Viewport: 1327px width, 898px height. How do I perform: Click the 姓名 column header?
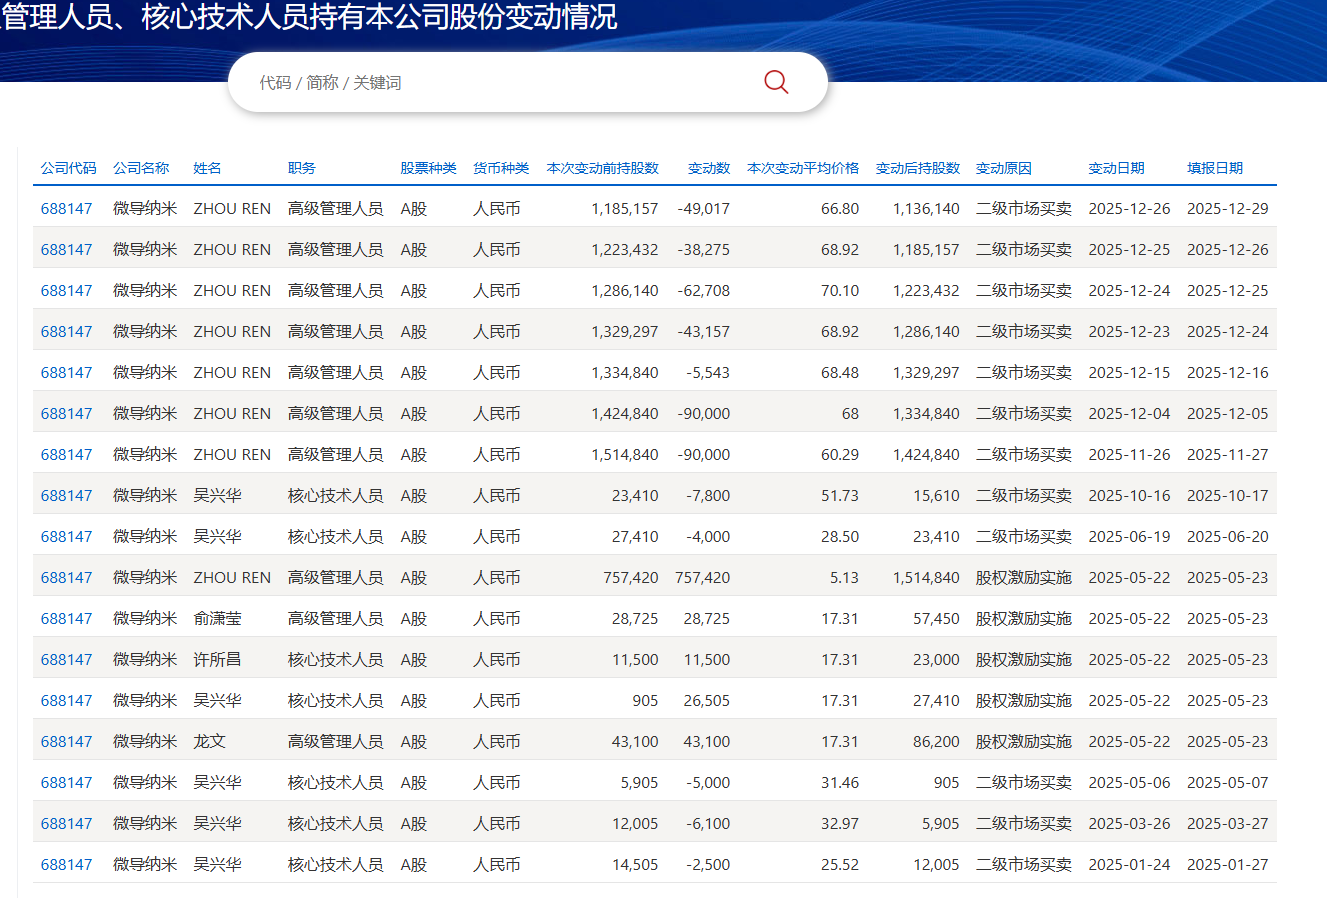[207, 168]
